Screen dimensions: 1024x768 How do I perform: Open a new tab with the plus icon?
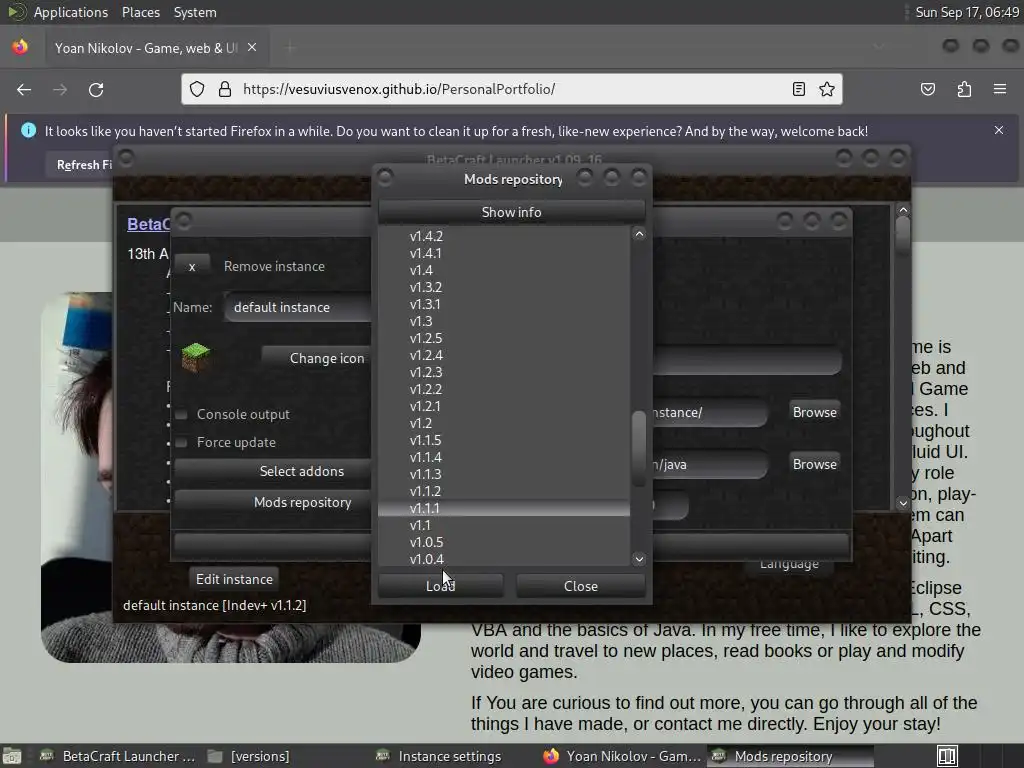[290, 47]
